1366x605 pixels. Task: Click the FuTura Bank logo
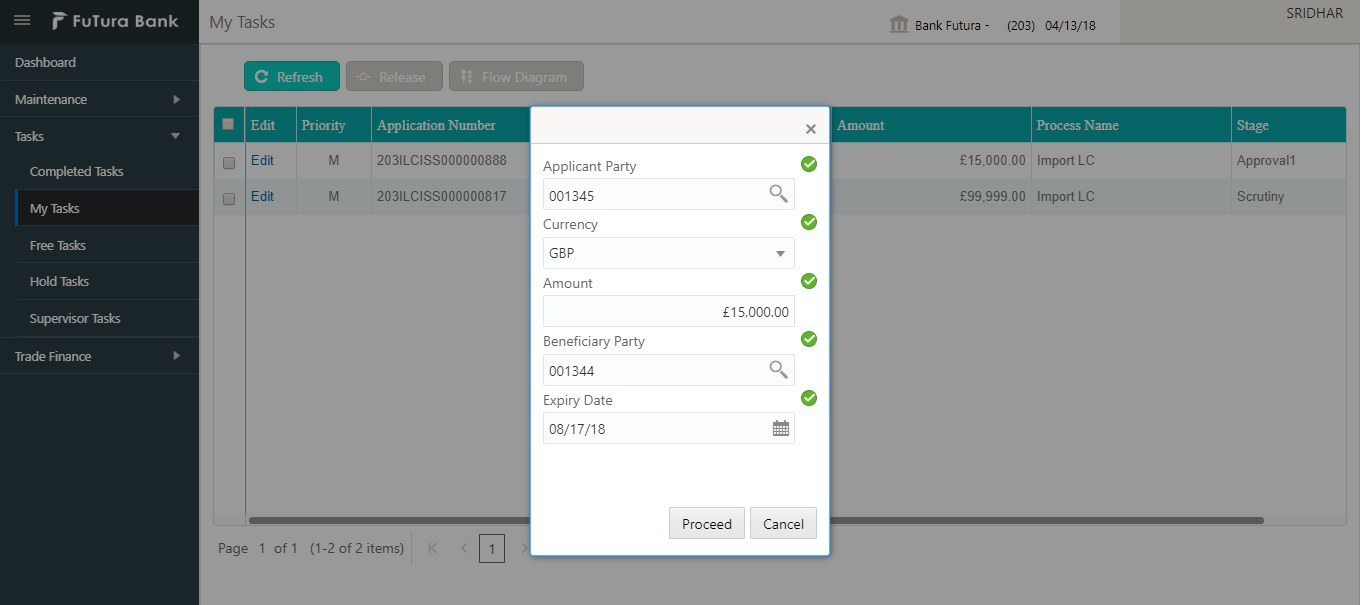coord(115,21)
